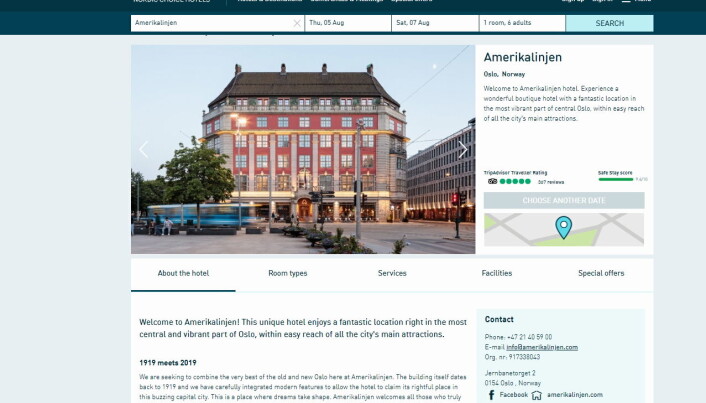Click the house icon beside amerikalinjen.com
This screenshot has width=706, height=403.
[x=537, y=395]
